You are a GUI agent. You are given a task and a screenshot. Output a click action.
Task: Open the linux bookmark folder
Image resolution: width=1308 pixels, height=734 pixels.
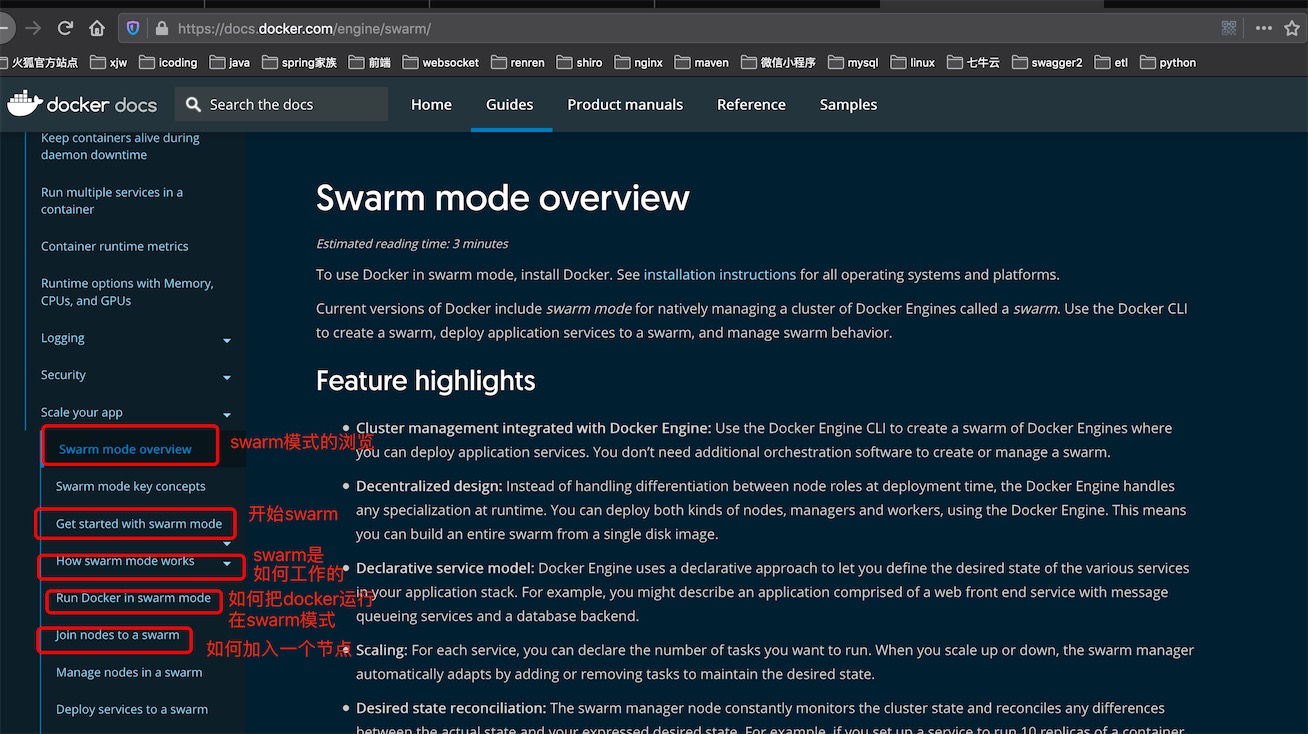click(913, 62)
